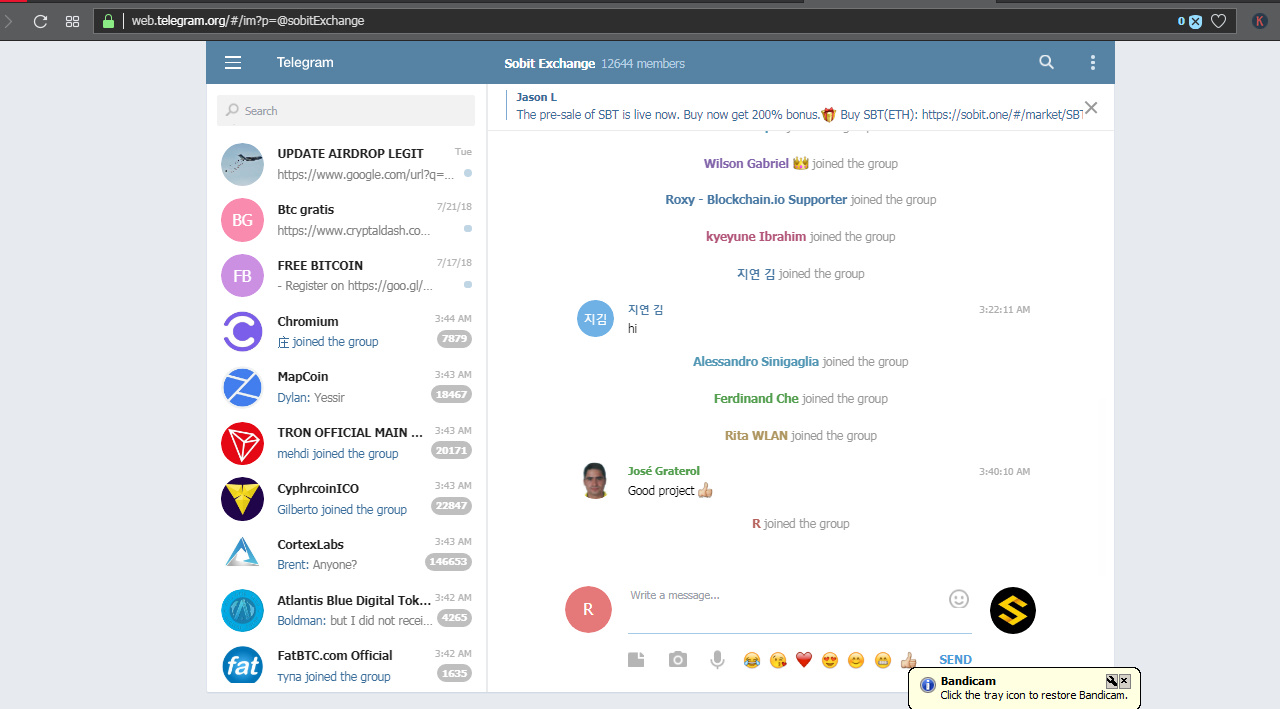Screen dimensions: 1280x709
Task: Click the Bandicam balloon wrench settings icon
Action: coord(1112,681)
